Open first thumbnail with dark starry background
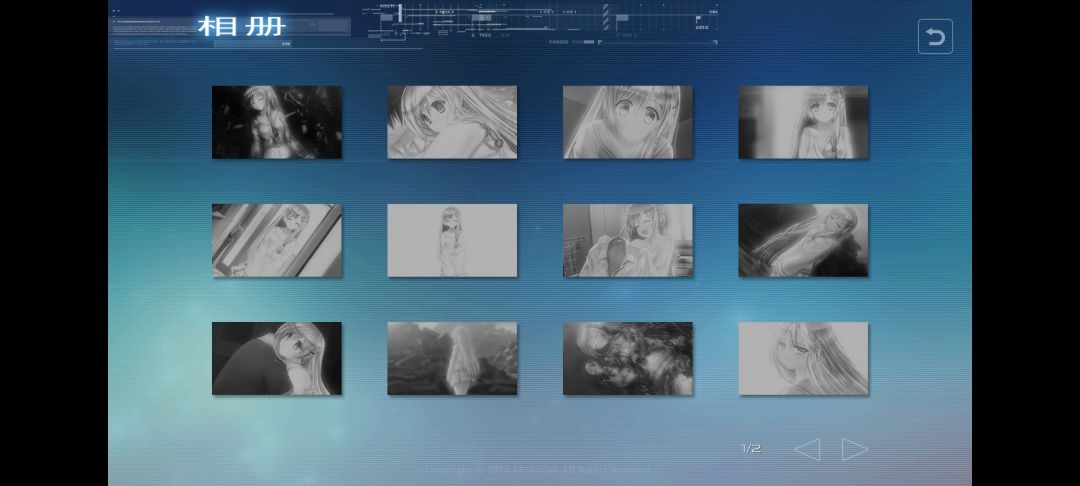The image size is (1080, 486). [277, 123]
